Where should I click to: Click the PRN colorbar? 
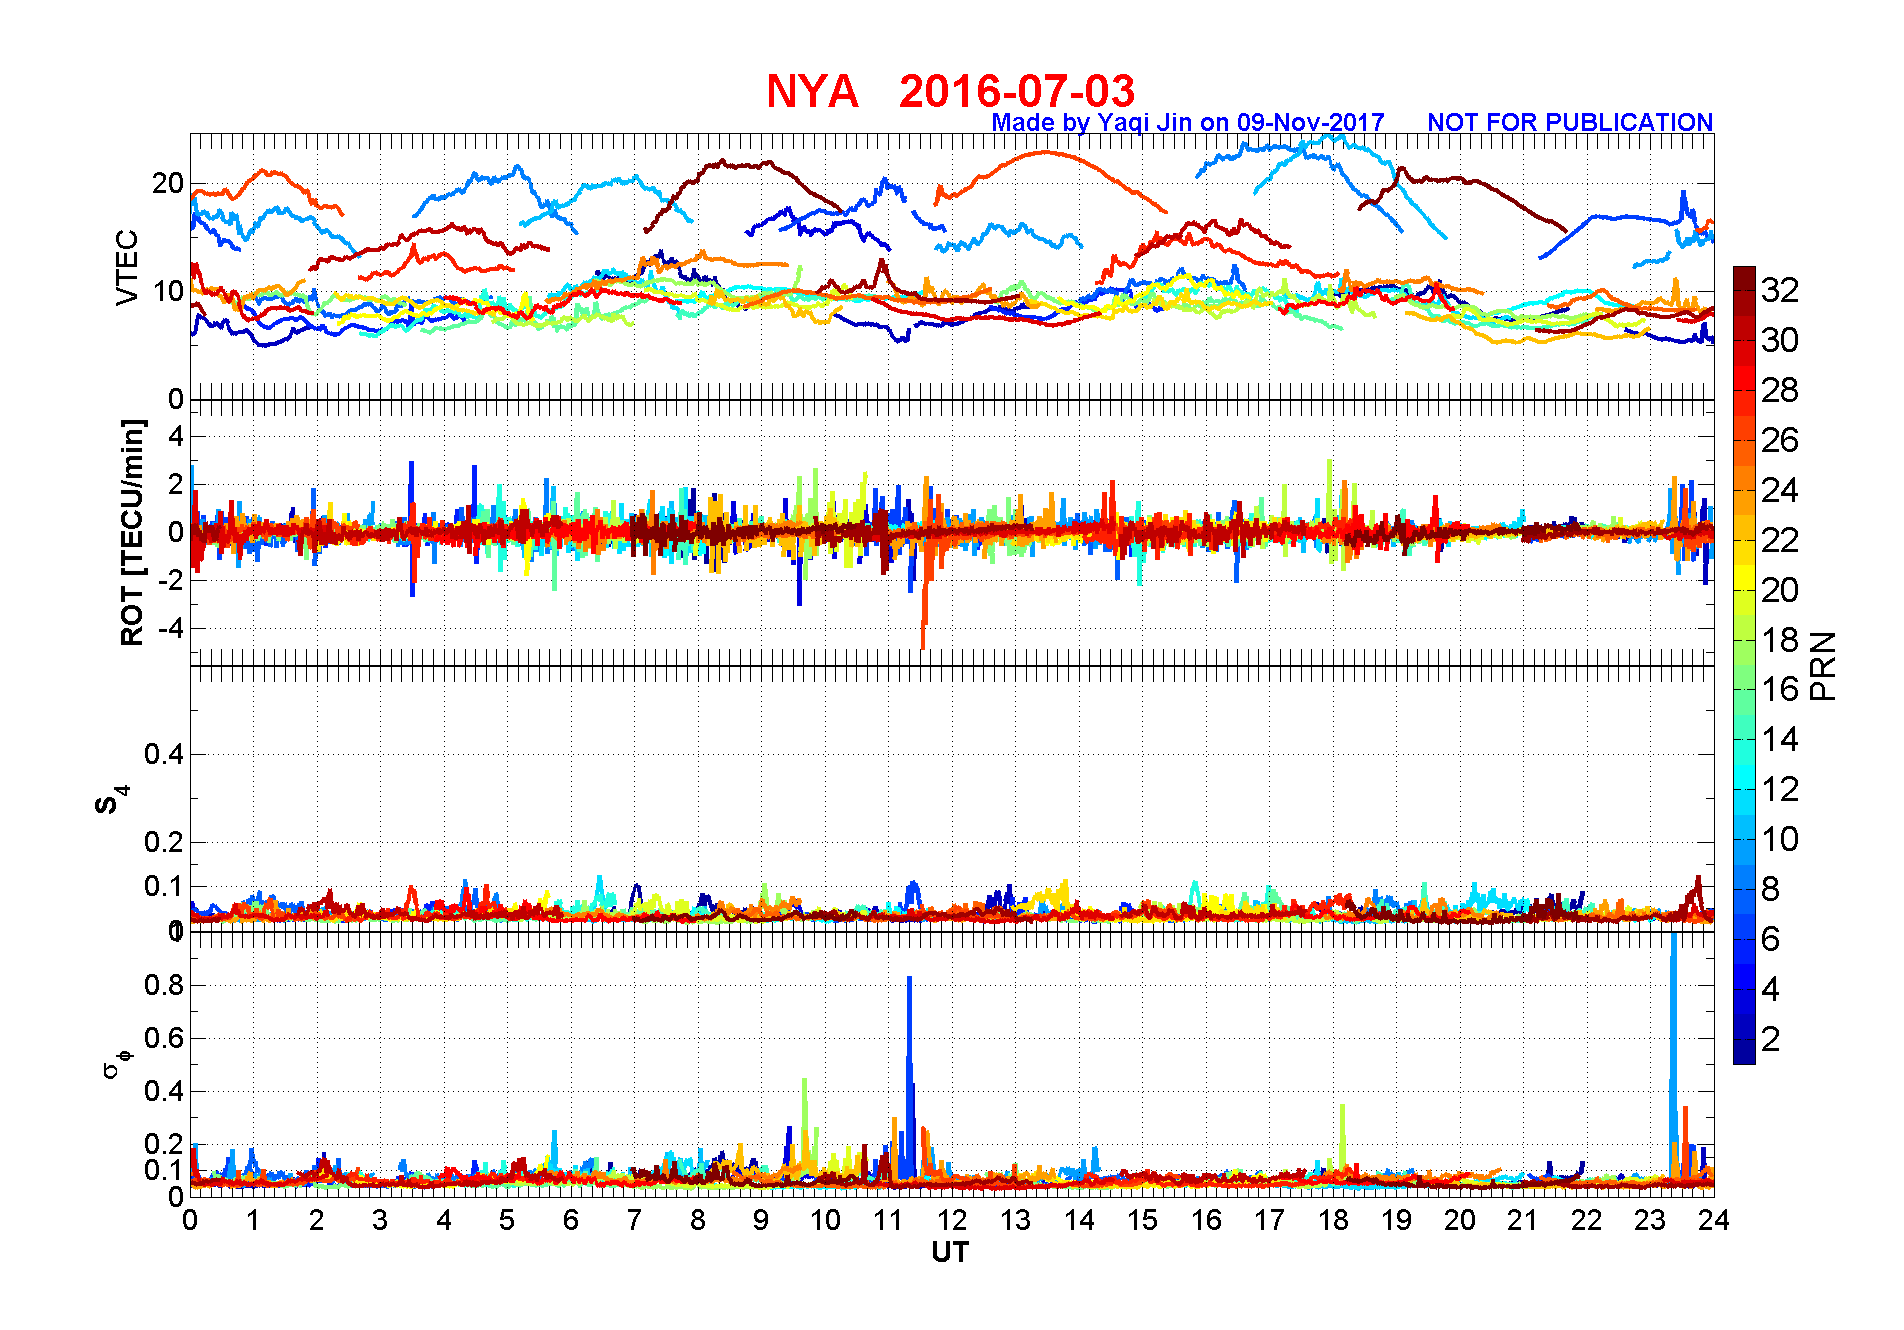click(1744, 665)
